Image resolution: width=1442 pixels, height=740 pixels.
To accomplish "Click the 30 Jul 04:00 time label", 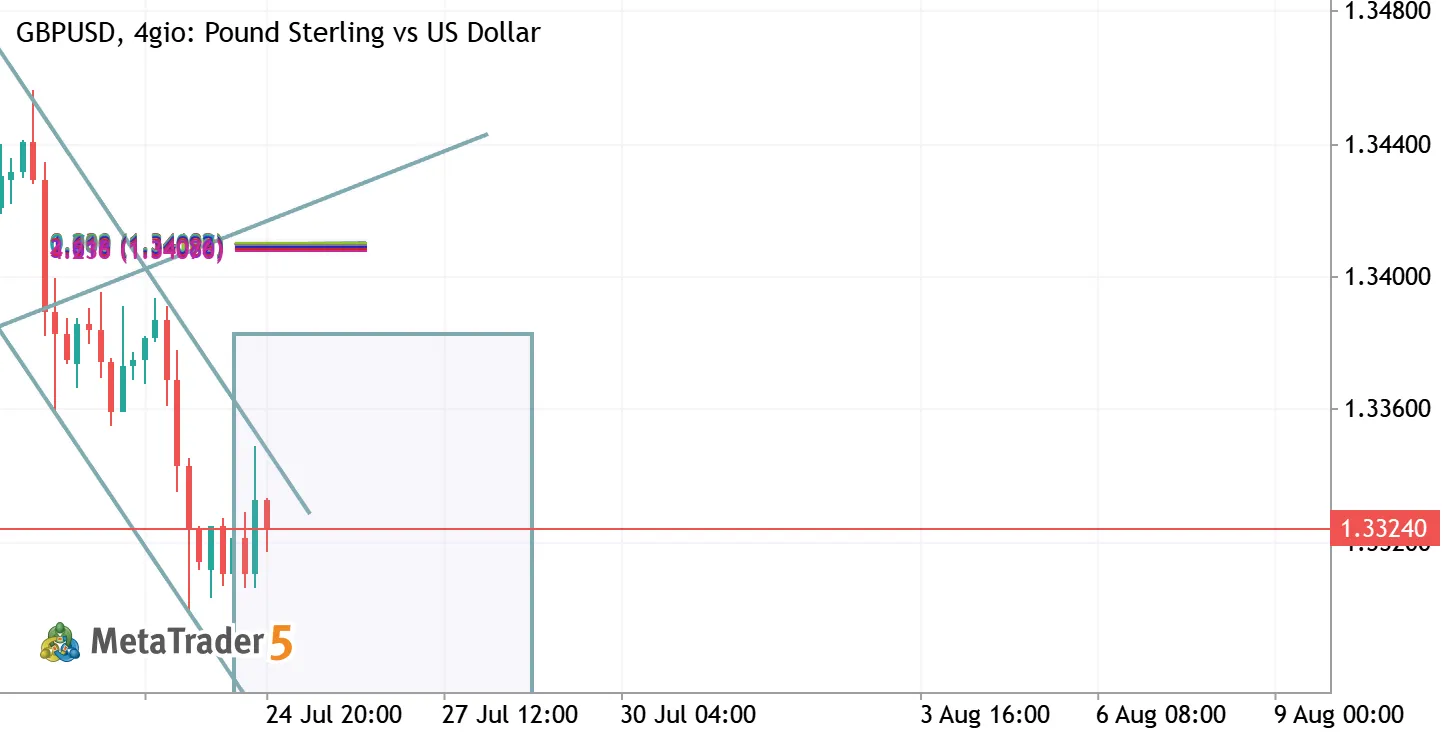I will tap(686, 715).
